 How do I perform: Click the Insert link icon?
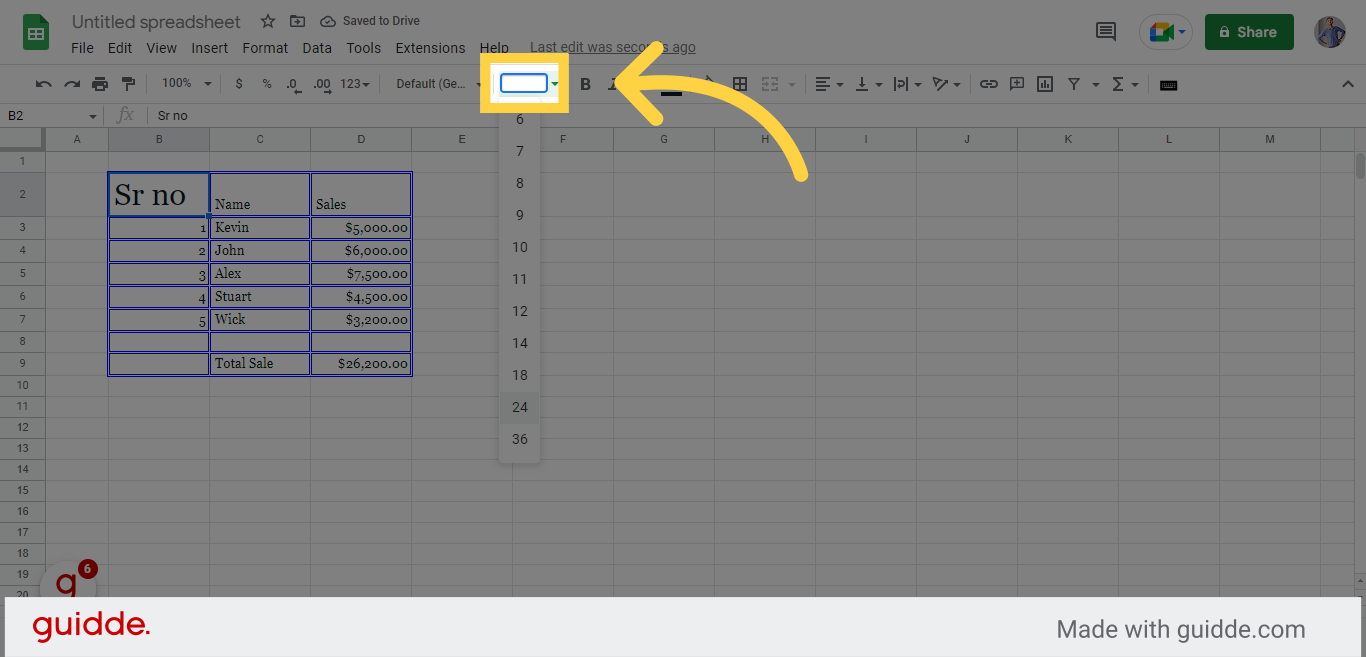[x=988, y=84]
